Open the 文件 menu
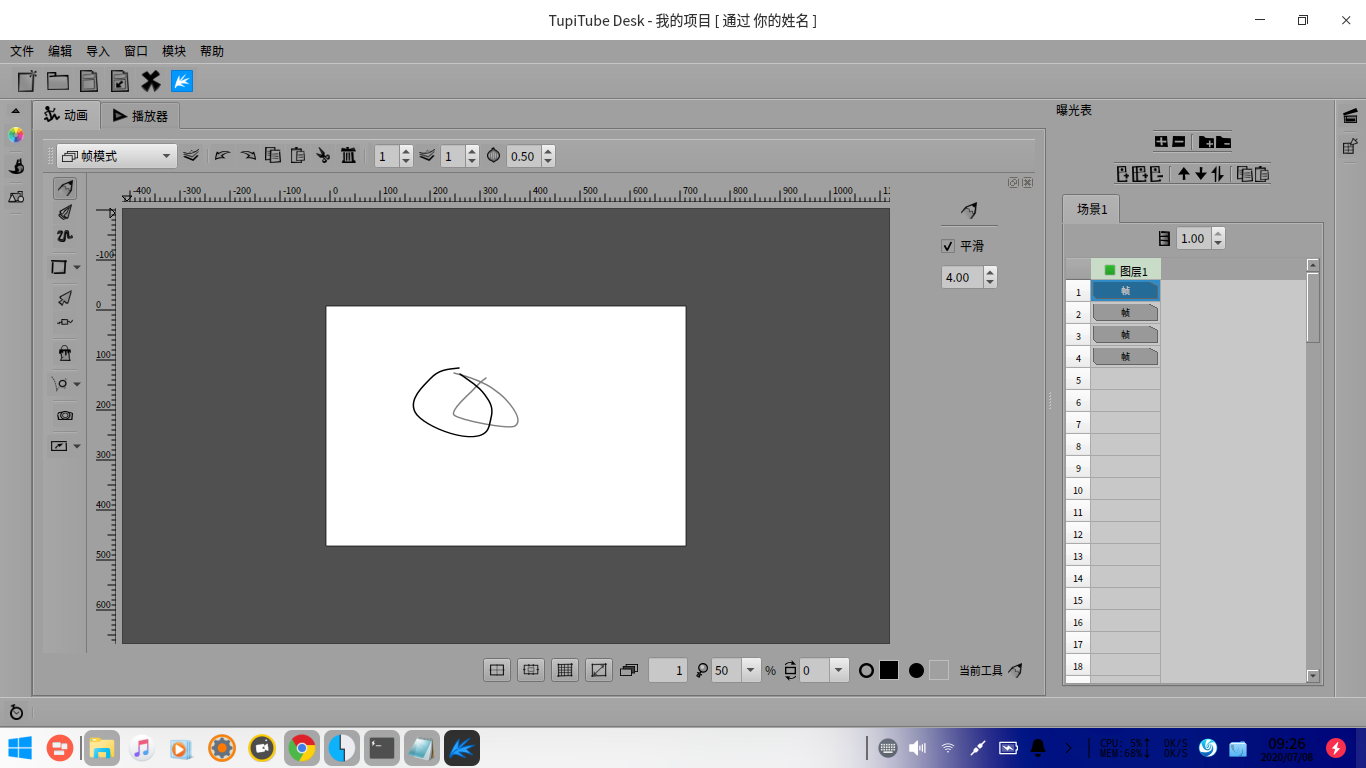 (22, 51)
